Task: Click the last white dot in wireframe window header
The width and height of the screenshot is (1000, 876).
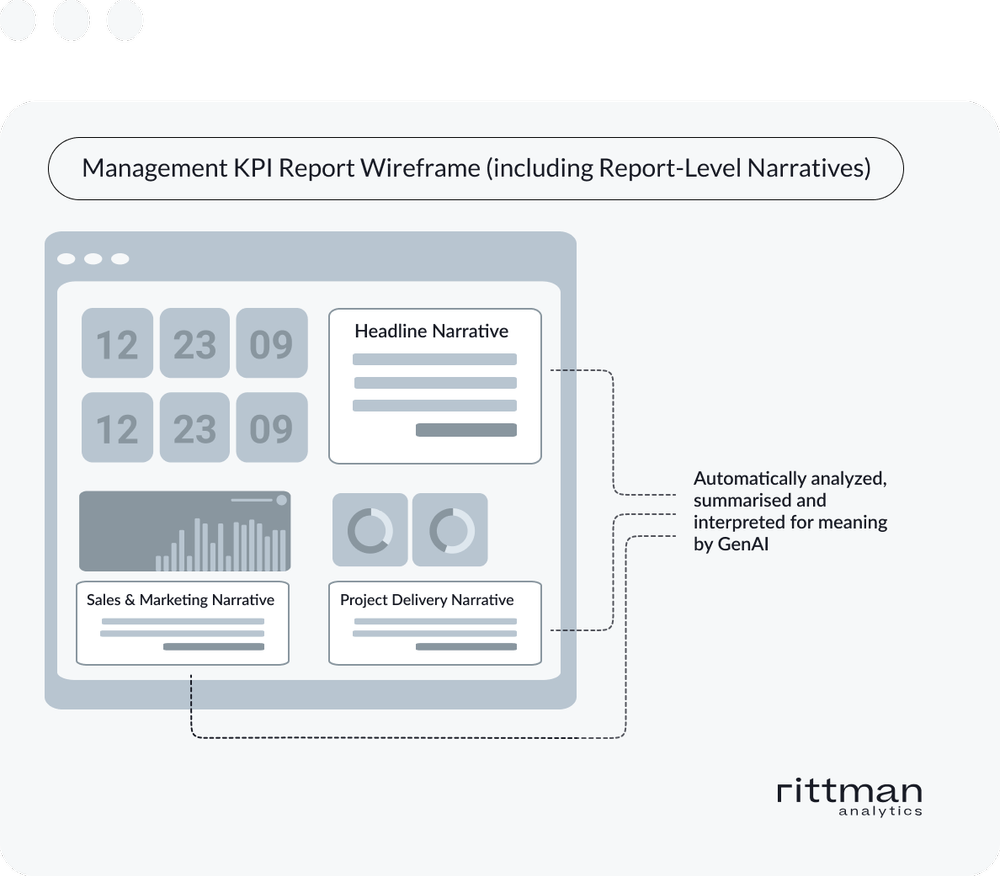Action: coord(120,259)
